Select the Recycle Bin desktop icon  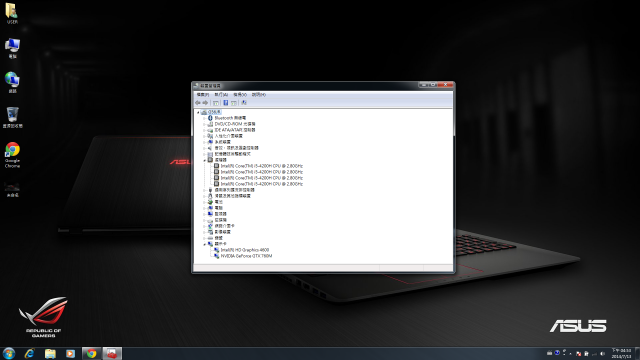(12, 118)
